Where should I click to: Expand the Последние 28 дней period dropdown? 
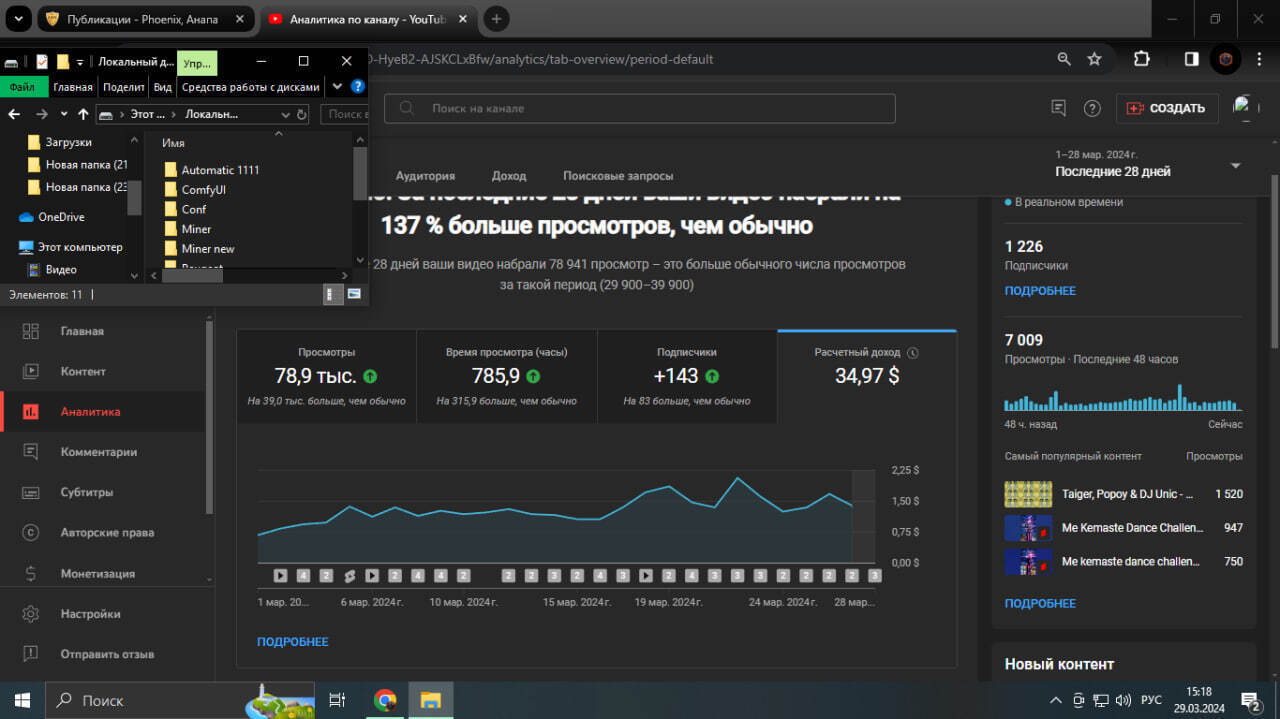[1235, 165]
